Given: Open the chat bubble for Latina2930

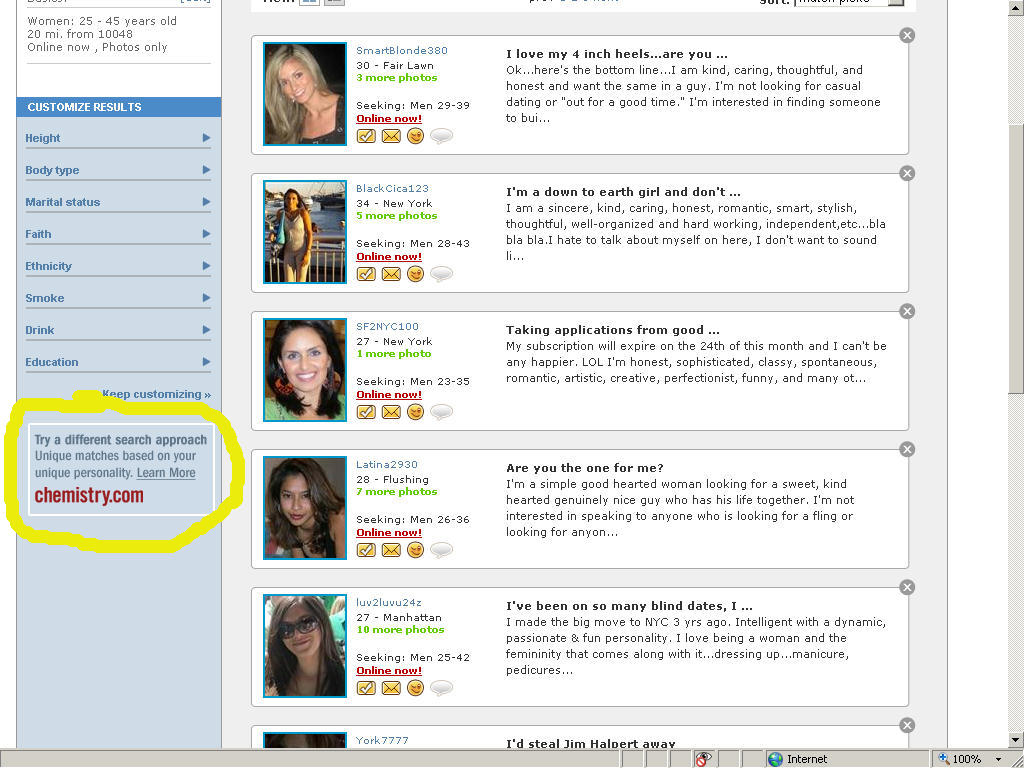Looking at the screenshot, I should (441, 550).
